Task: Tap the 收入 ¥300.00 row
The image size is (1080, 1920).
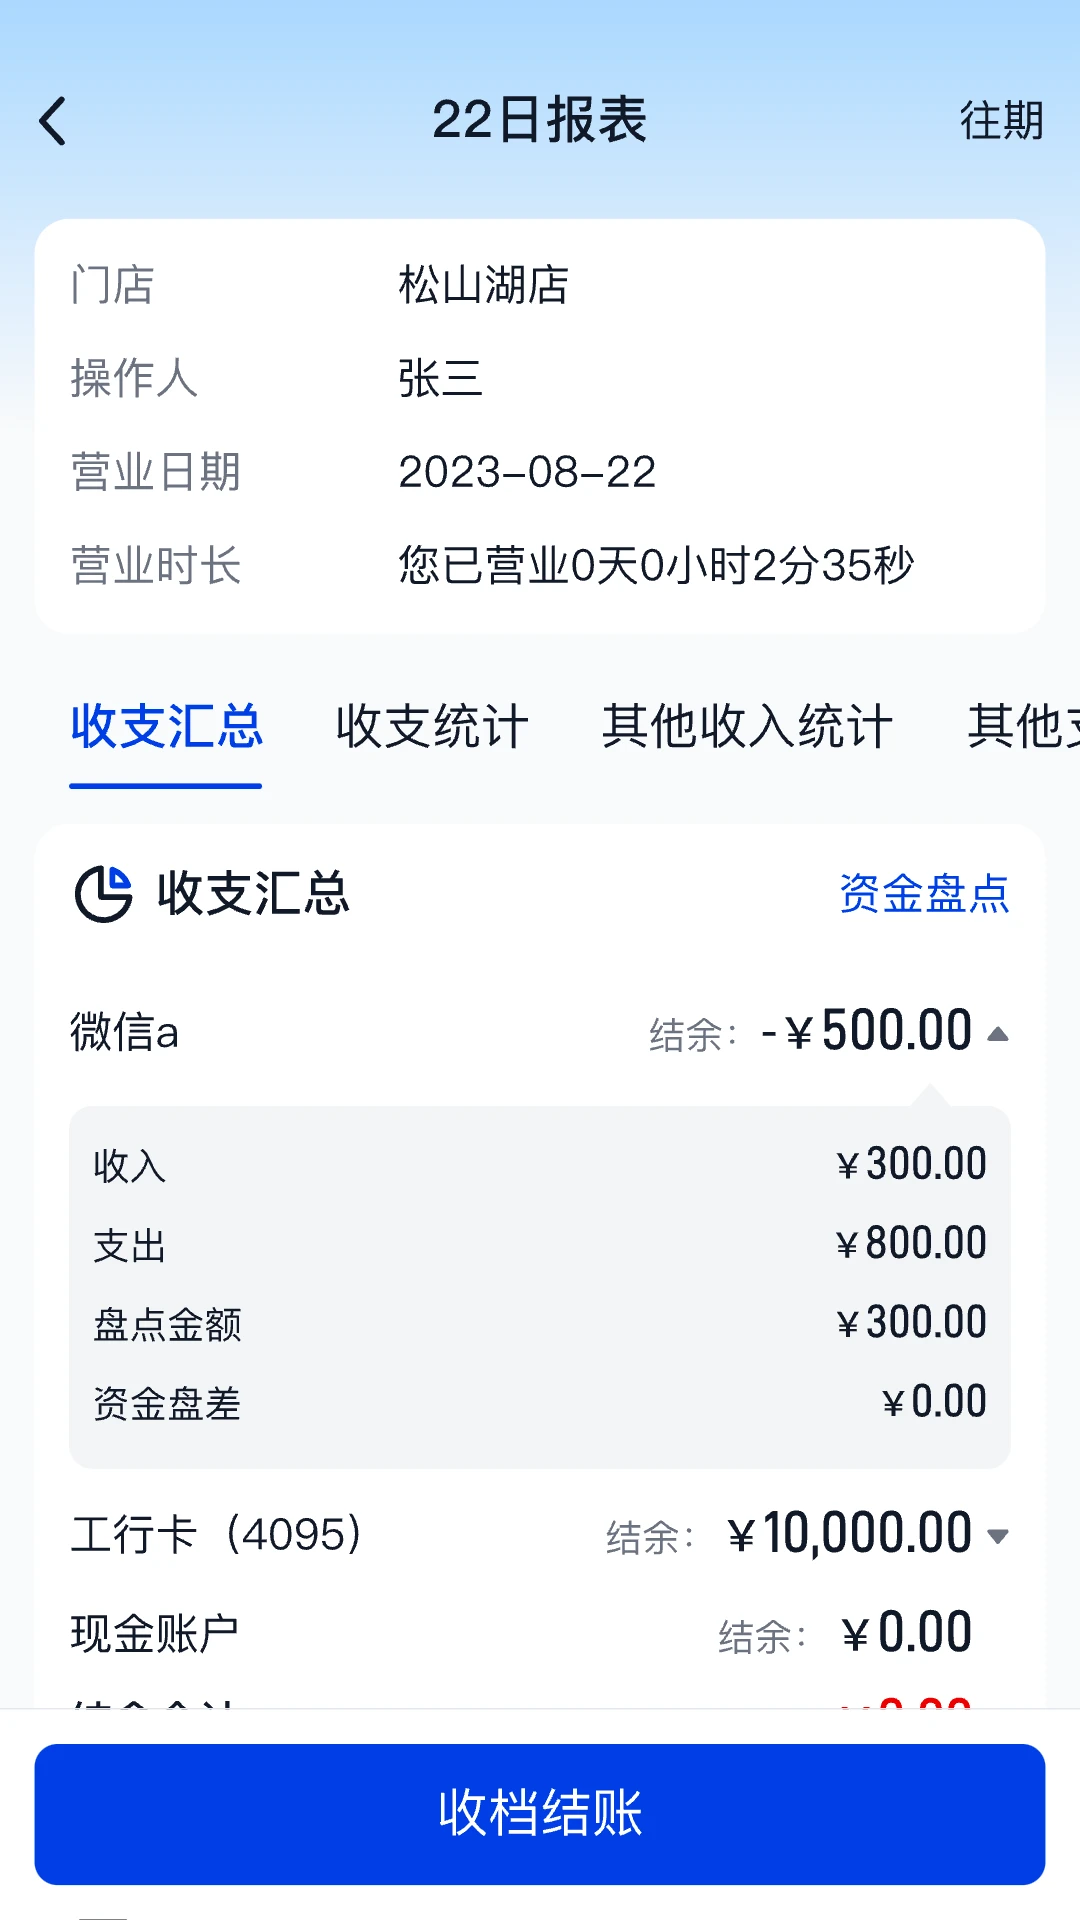Action: coord(540,1166)
